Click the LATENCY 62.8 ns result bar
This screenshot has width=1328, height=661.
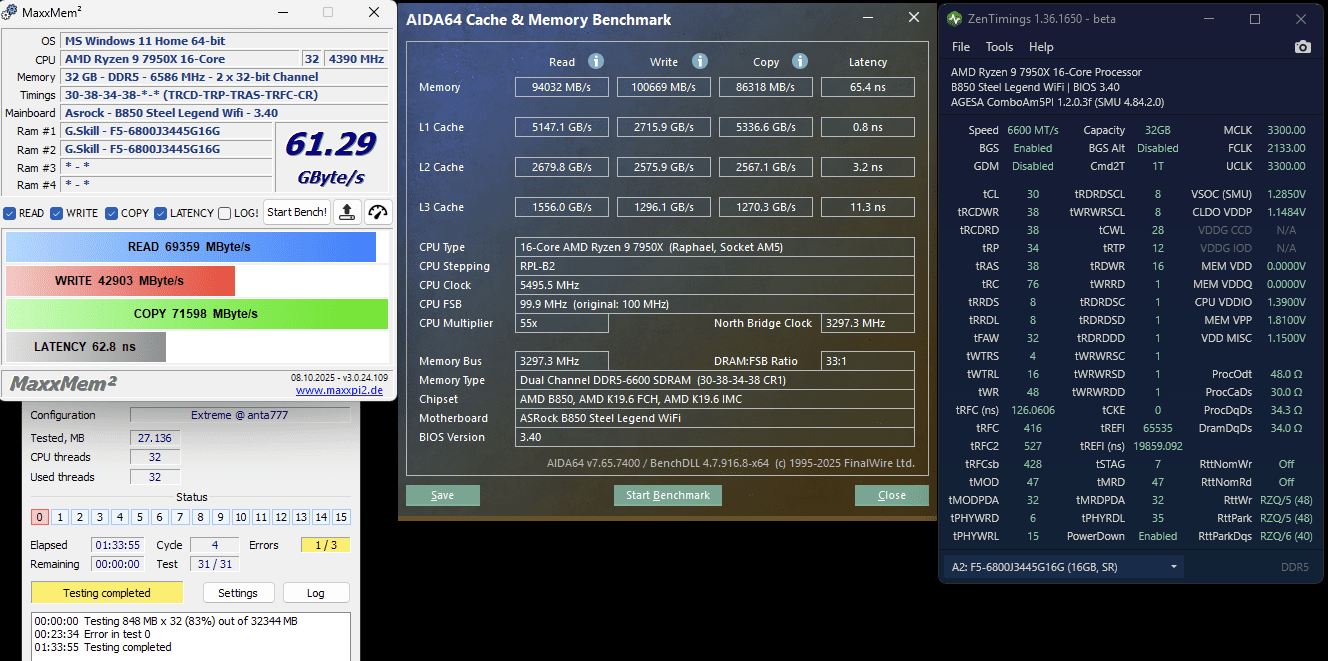(x=85, y=347)
